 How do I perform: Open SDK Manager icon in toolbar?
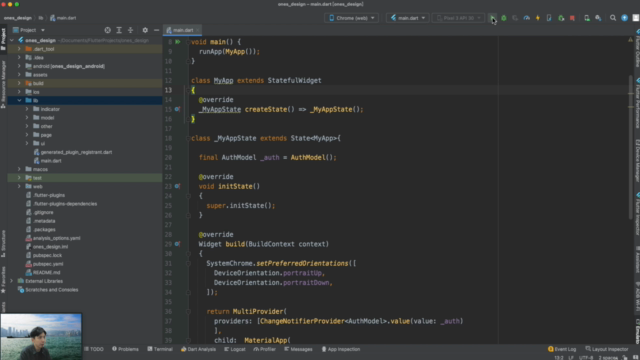tap(598, 18)
